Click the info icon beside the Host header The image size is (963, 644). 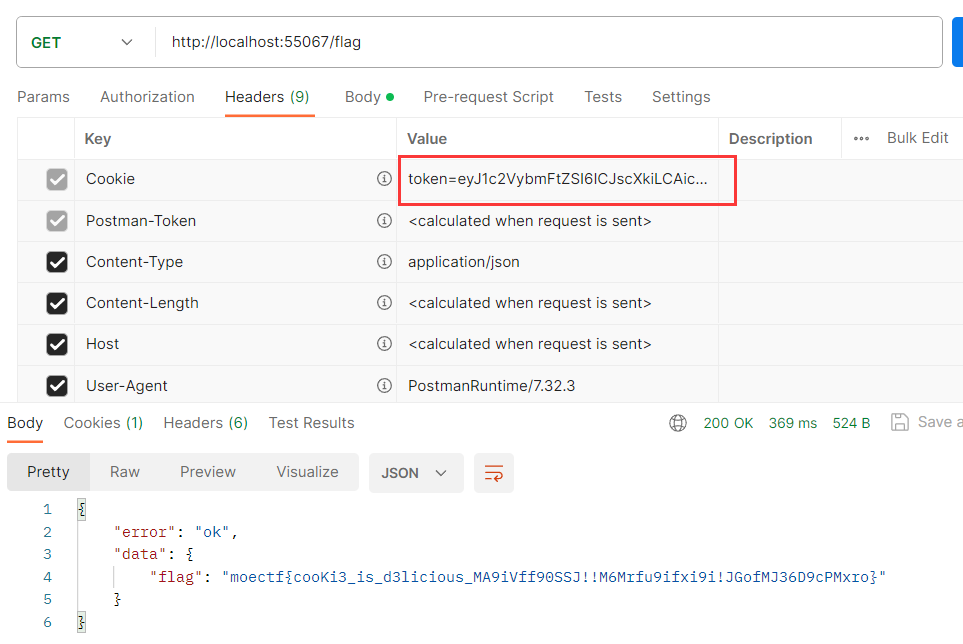(x=384, y=344)
